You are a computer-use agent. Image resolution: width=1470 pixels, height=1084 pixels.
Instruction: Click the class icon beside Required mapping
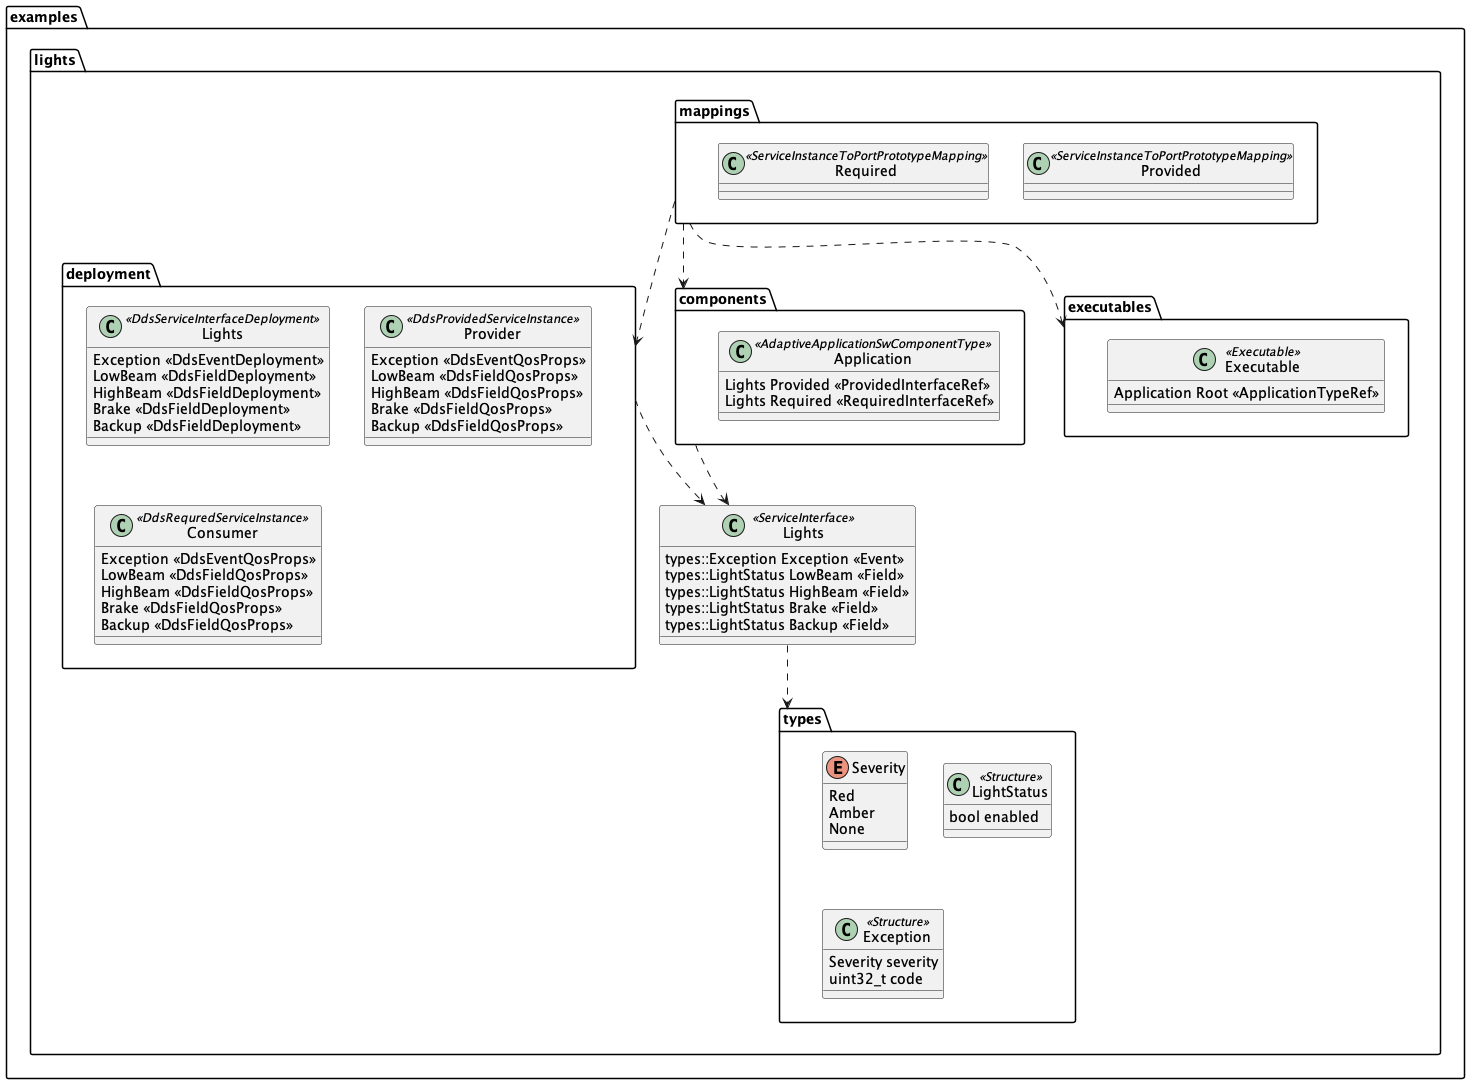[733, 163]
